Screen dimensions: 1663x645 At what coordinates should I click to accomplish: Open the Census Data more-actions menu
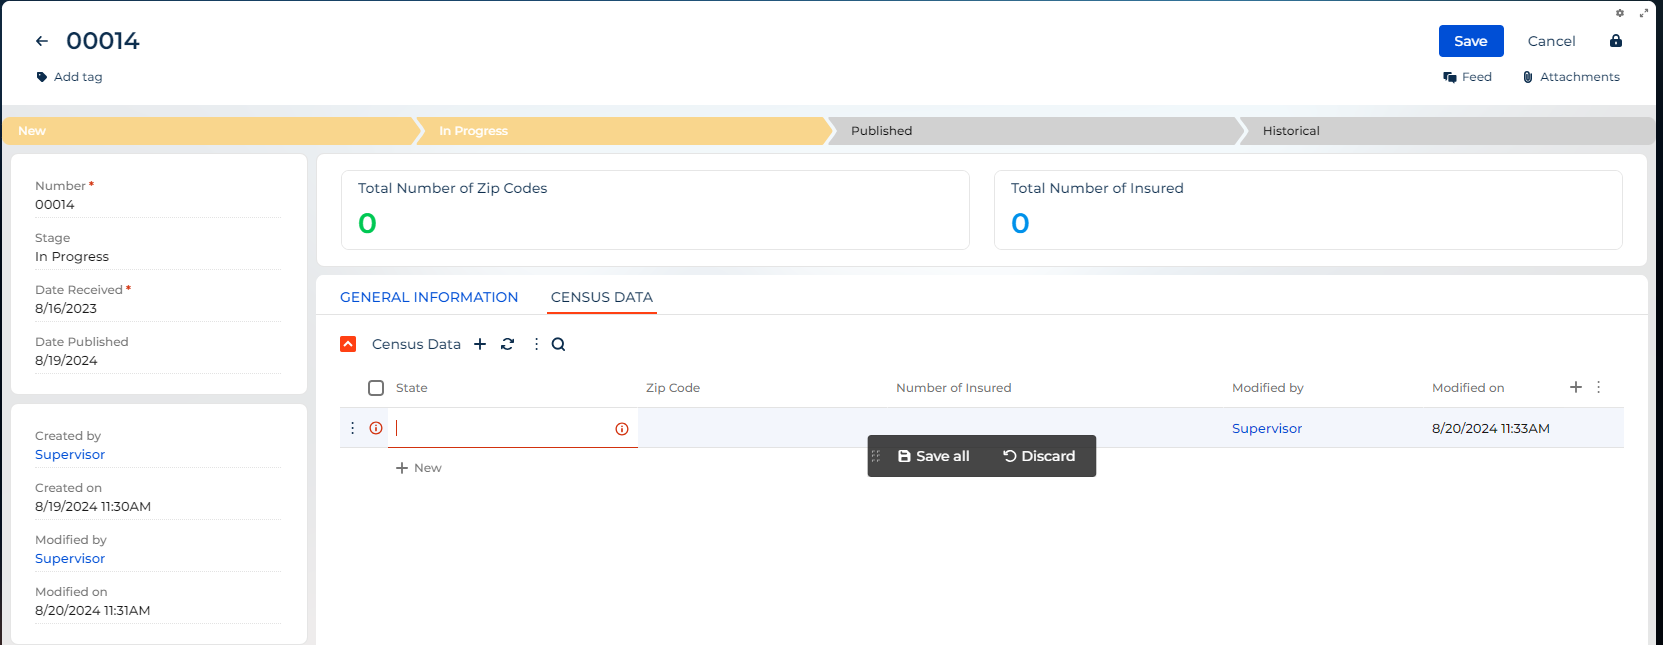536,344
